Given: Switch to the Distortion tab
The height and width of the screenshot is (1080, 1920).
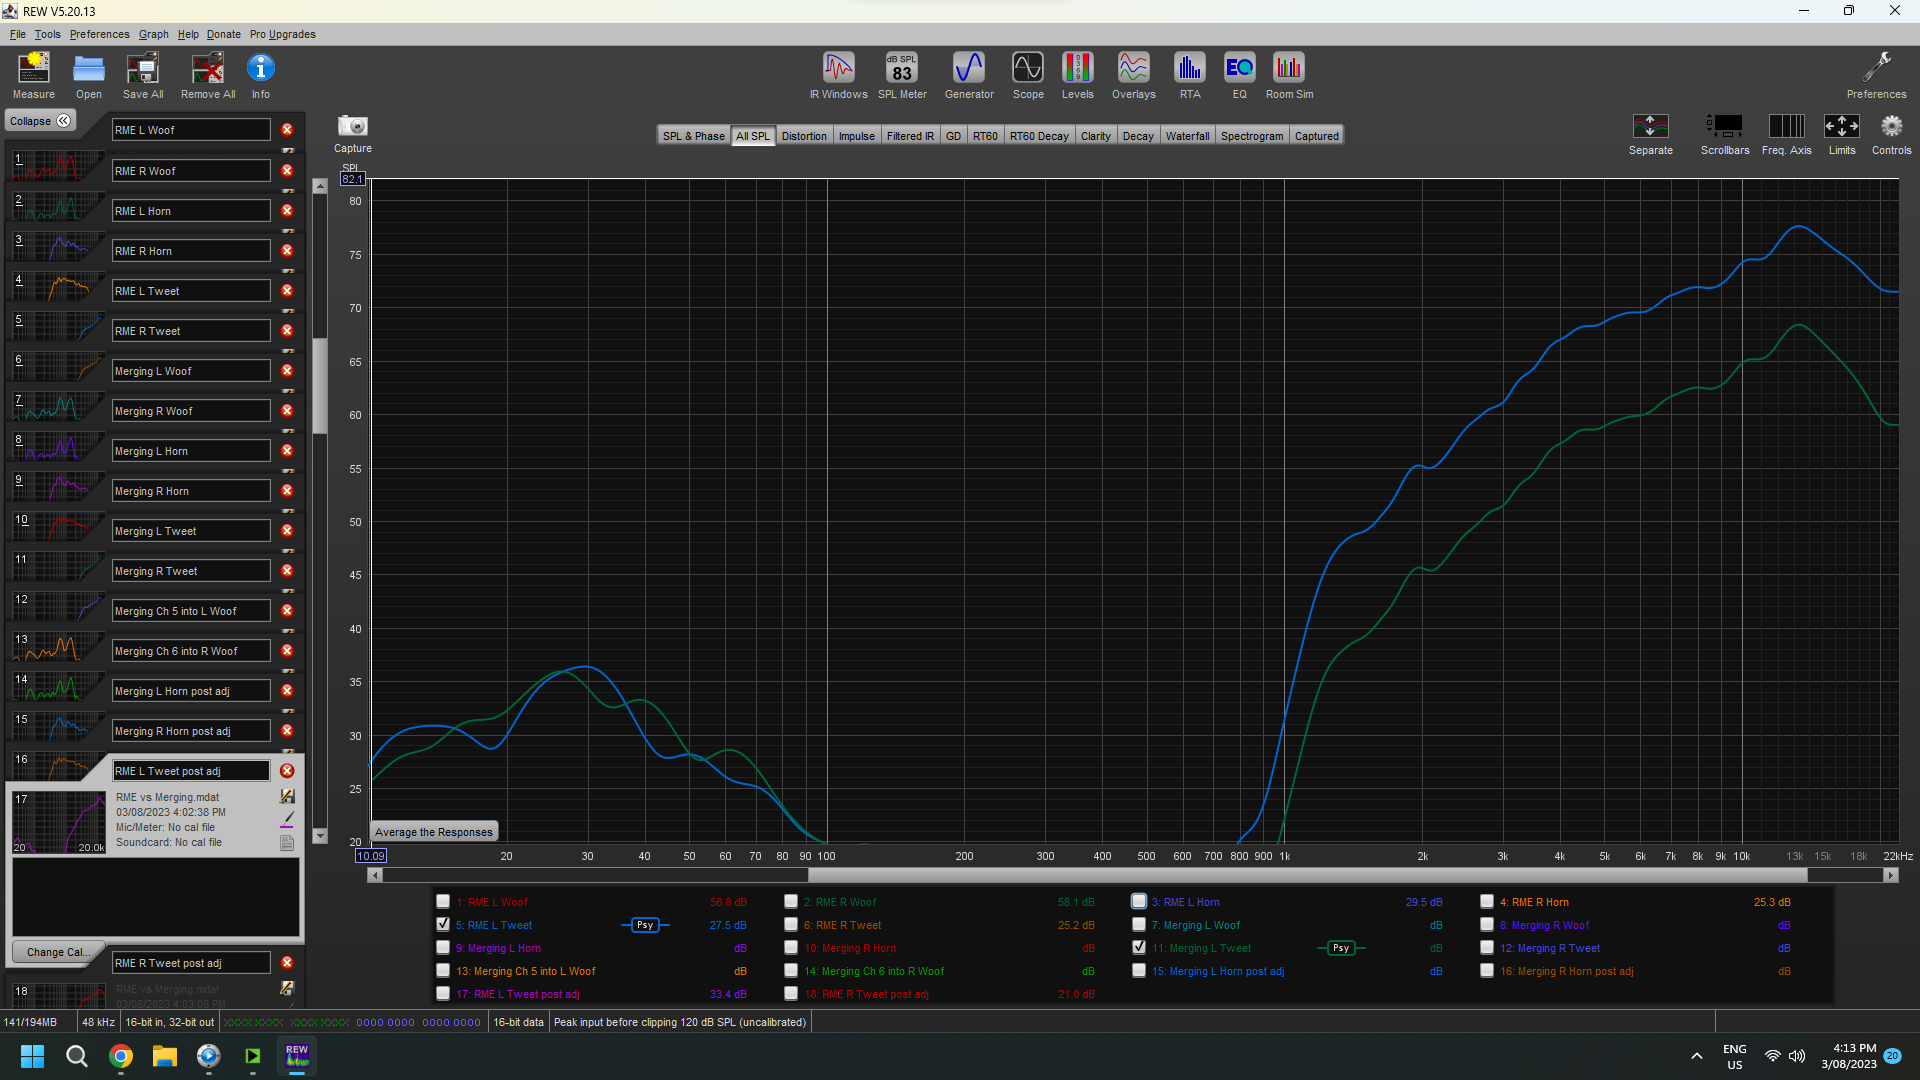Looking at the screenshot, I should (x=804, y=136).
